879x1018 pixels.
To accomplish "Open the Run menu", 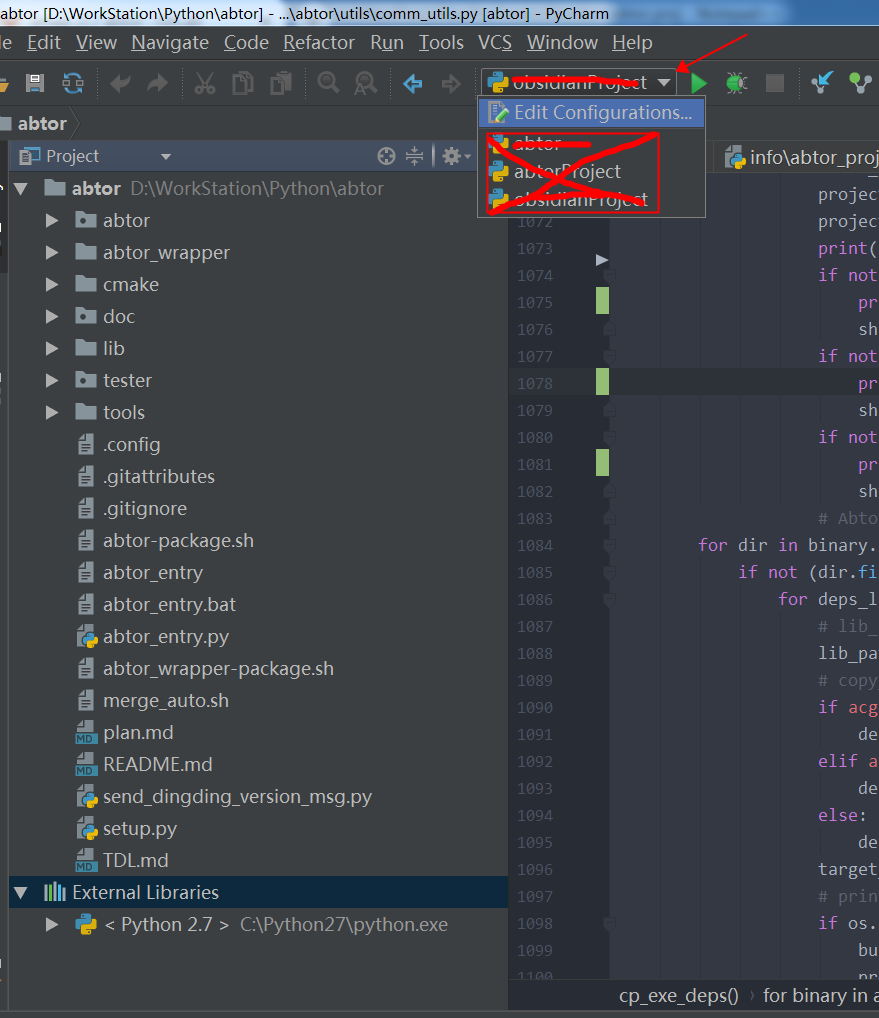I will click(387, 43).
